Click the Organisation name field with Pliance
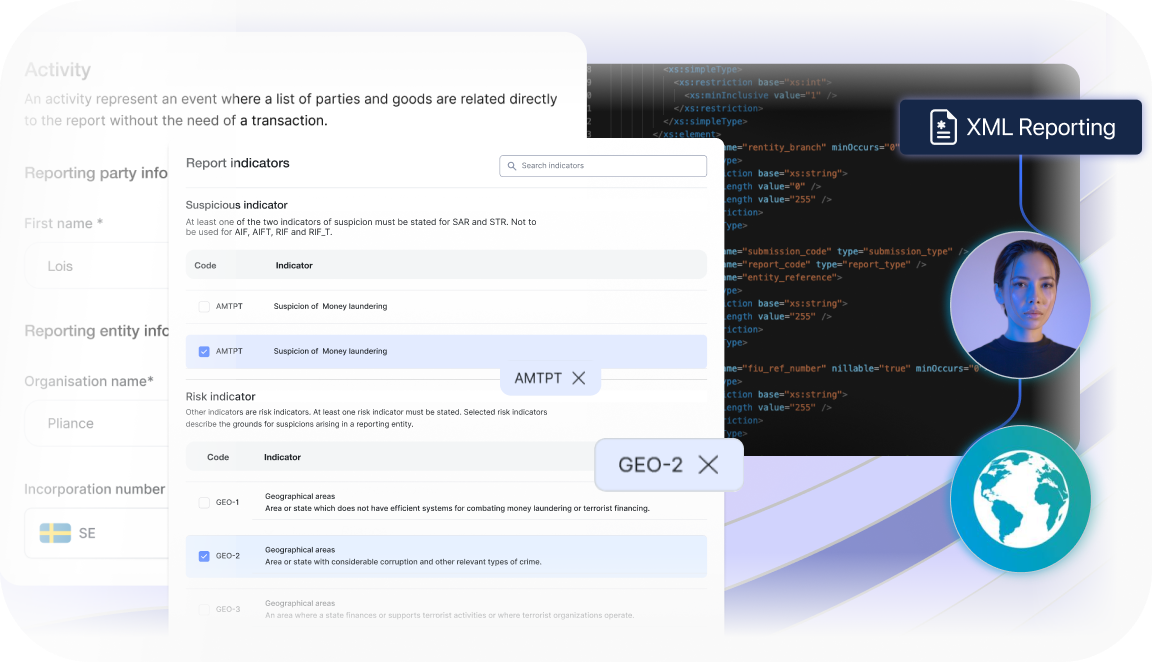The width and height of the screenshot is (1152, 662). point(98,423)
